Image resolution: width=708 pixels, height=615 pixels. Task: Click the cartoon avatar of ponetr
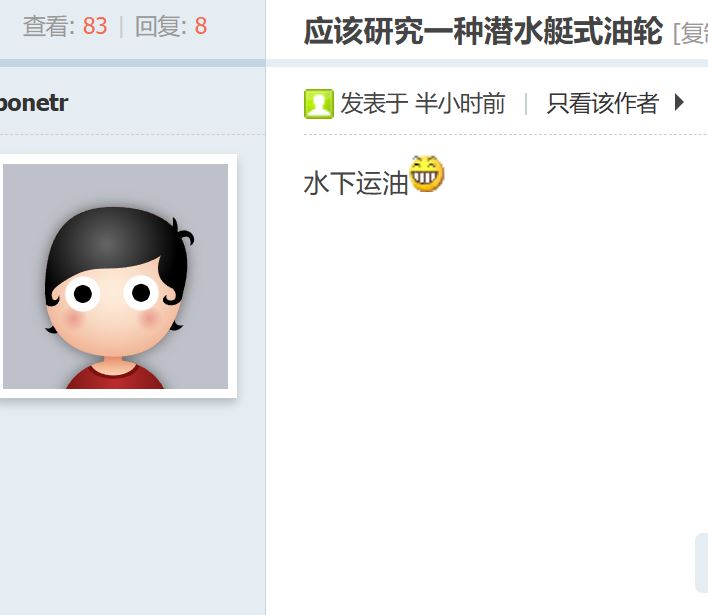116,276
